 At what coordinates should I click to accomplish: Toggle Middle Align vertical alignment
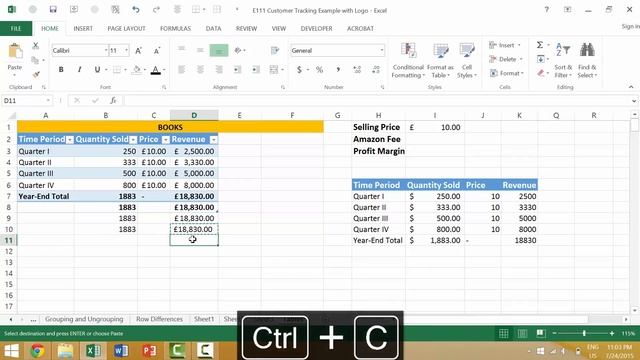pyautogui.click(x=200, y=50)
